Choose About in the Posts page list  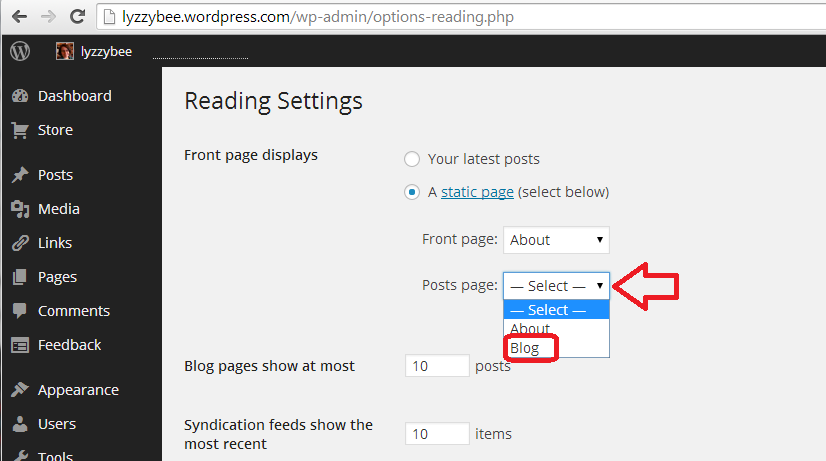(x=530, y=329)
